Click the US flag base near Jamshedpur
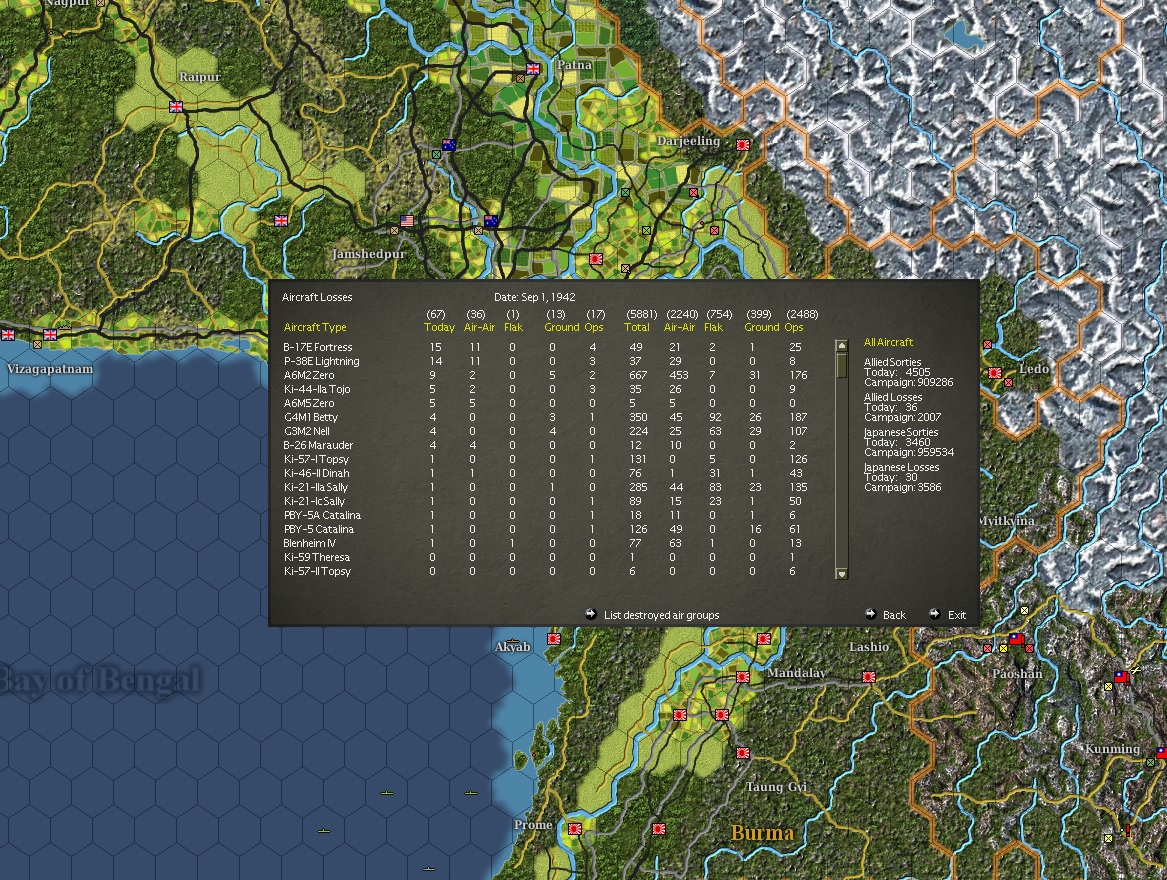This screenshot has height=880, width=1167. (406, 220)
